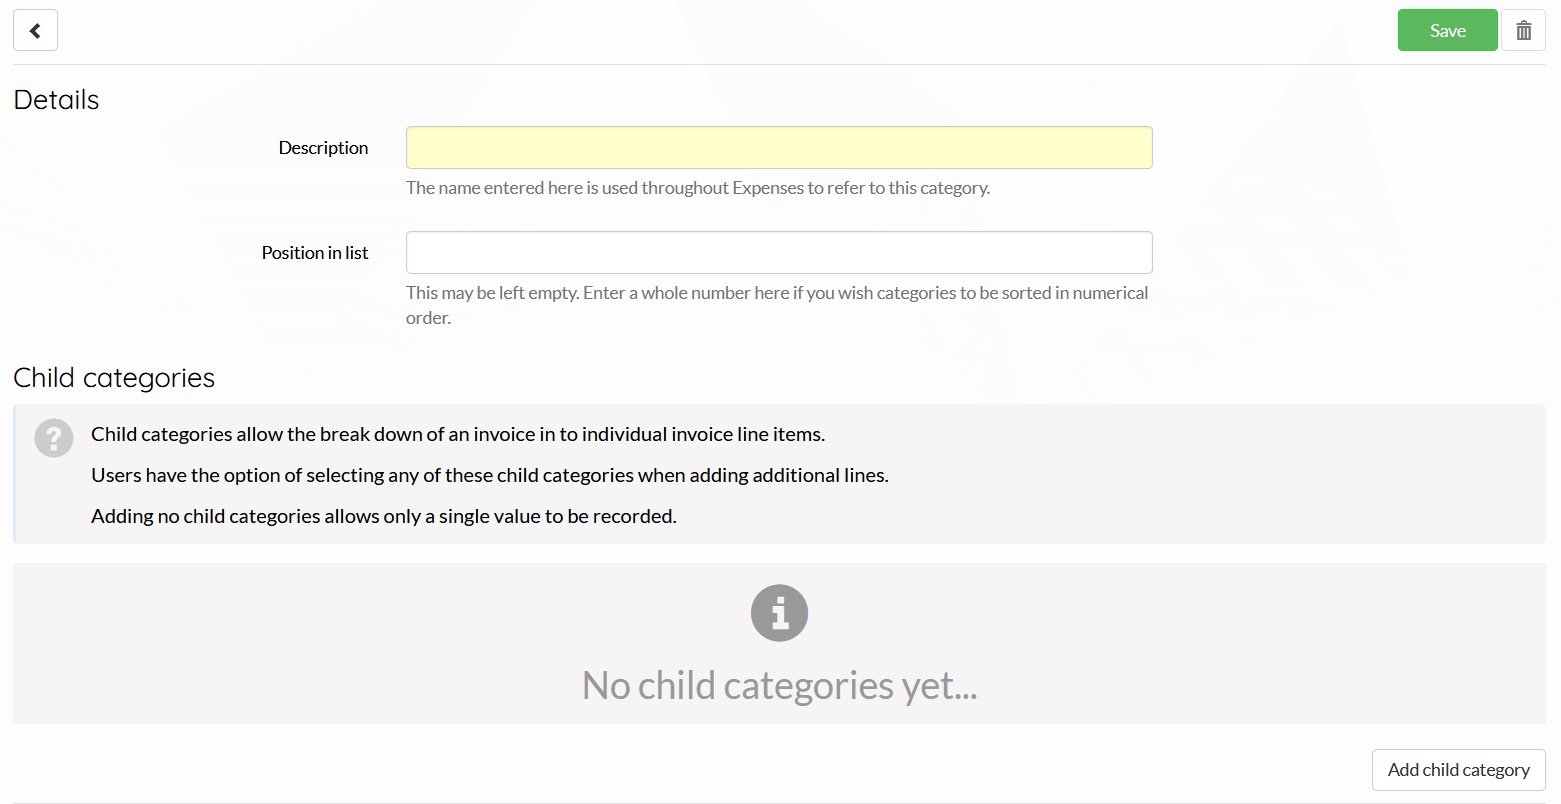Screen dimensions: 1561x804
Task: Go back using the left chevron button
Action: [x=35, y=30]
